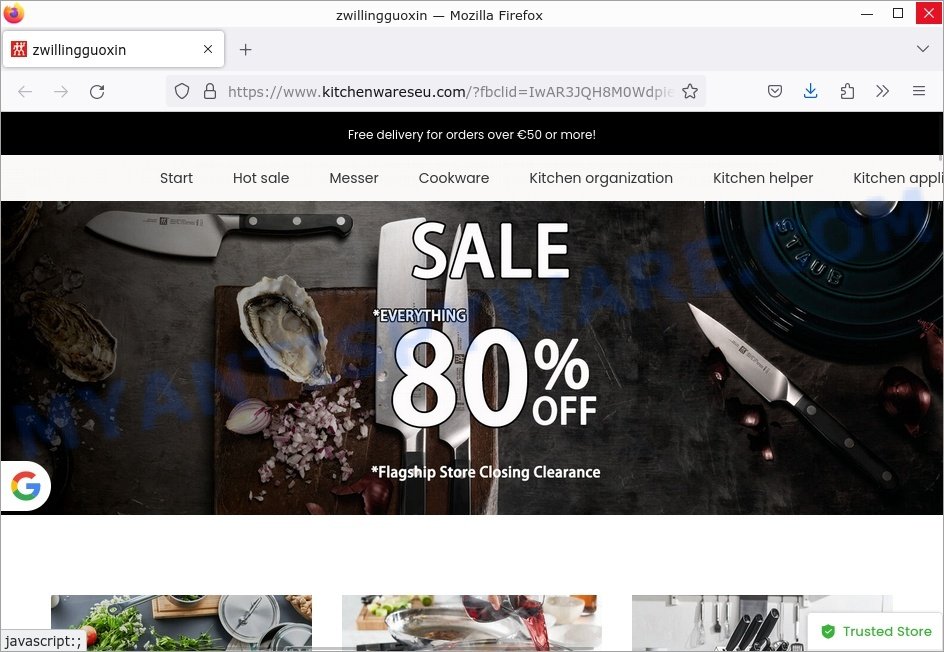This screenshot has width=944, height=652.
Task: Go back with the left arrow
Action: tap(25, 92)
